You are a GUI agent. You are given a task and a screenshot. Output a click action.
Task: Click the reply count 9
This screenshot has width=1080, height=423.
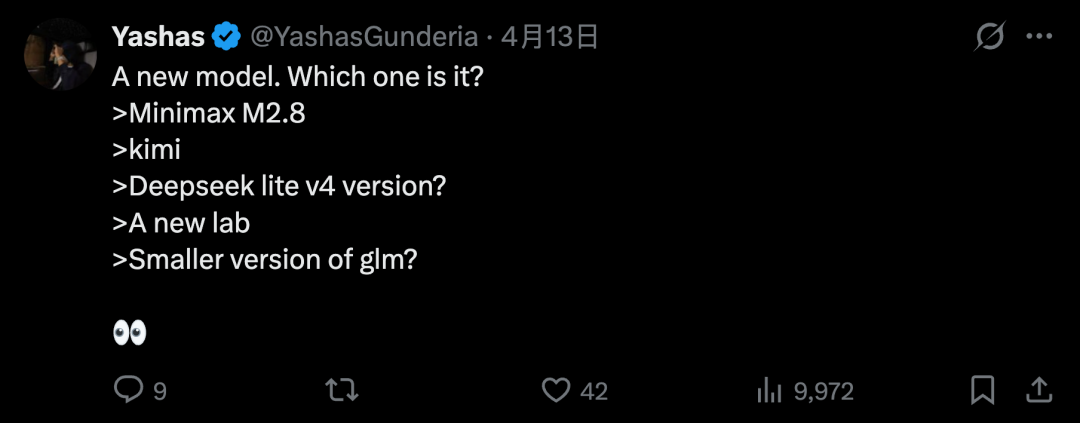159,391
